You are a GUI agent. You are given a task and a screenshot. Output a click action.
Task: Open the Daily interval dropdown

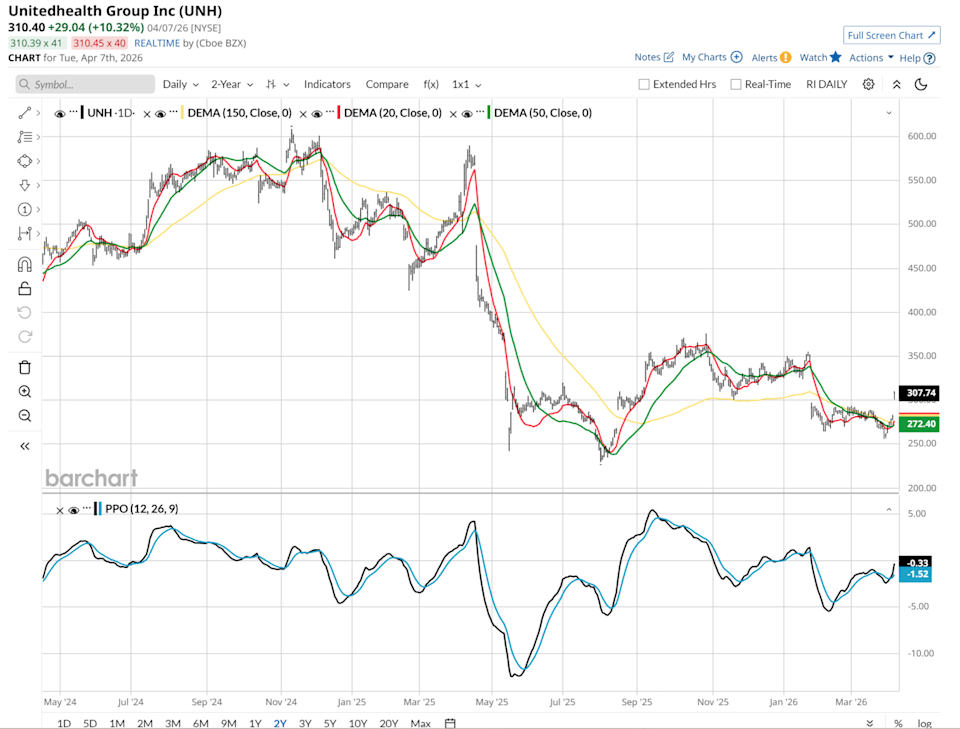[178, 84]
